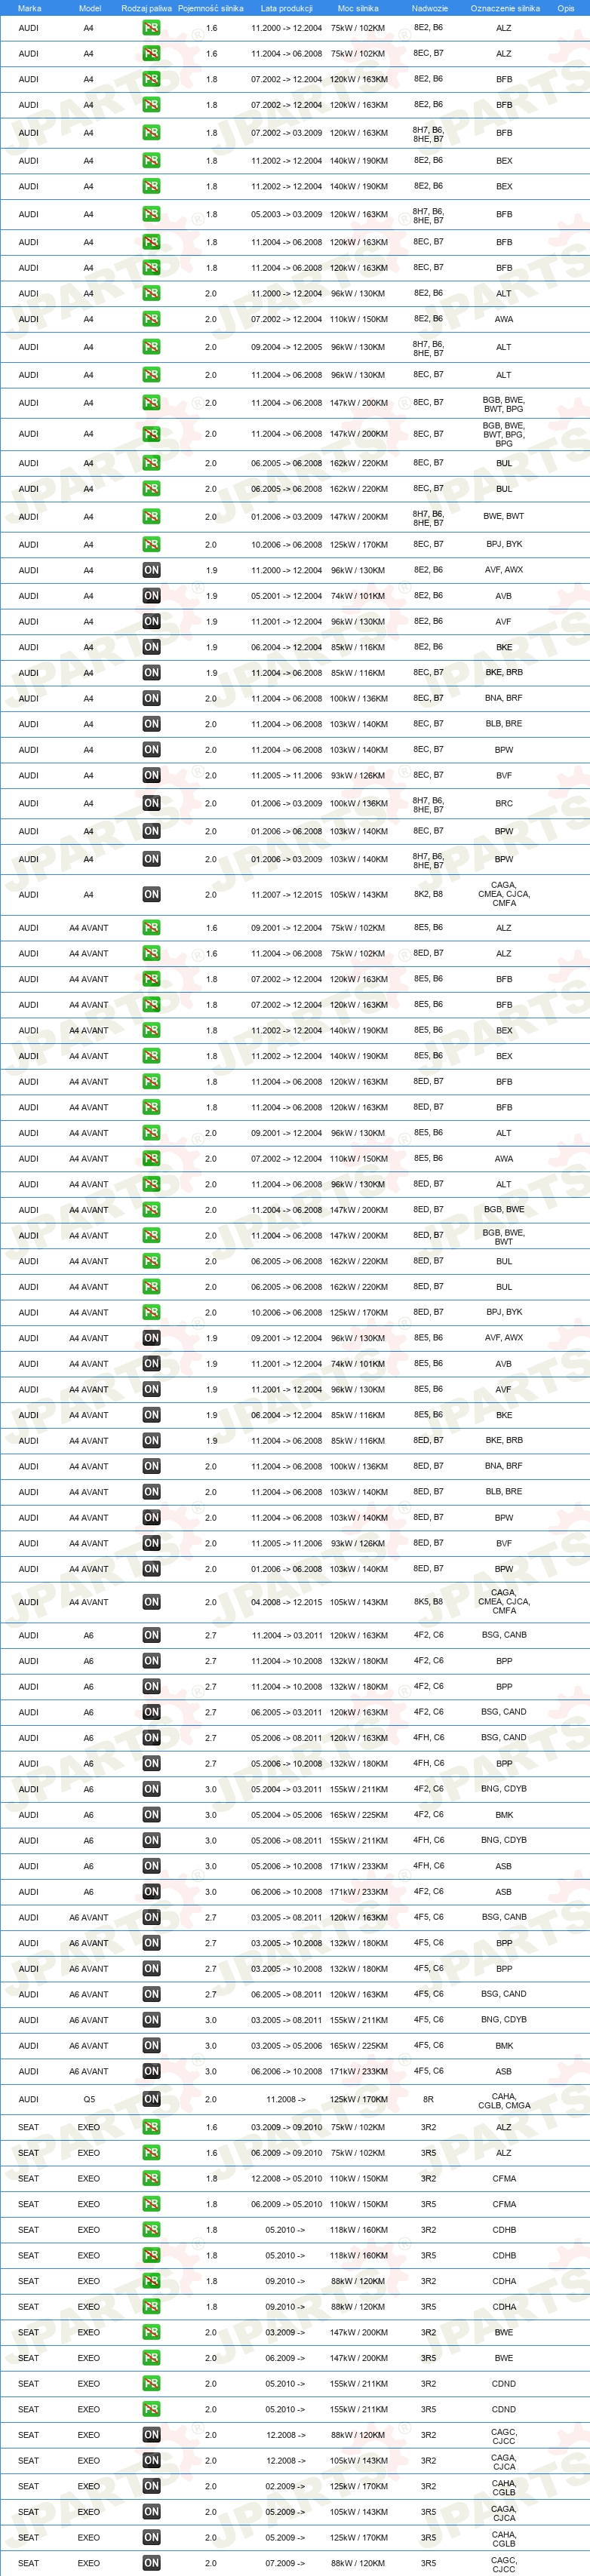Click the Marka column header
Viewport: 590px width, 2576px height.
pyautogui.click(x=29, y=8)
